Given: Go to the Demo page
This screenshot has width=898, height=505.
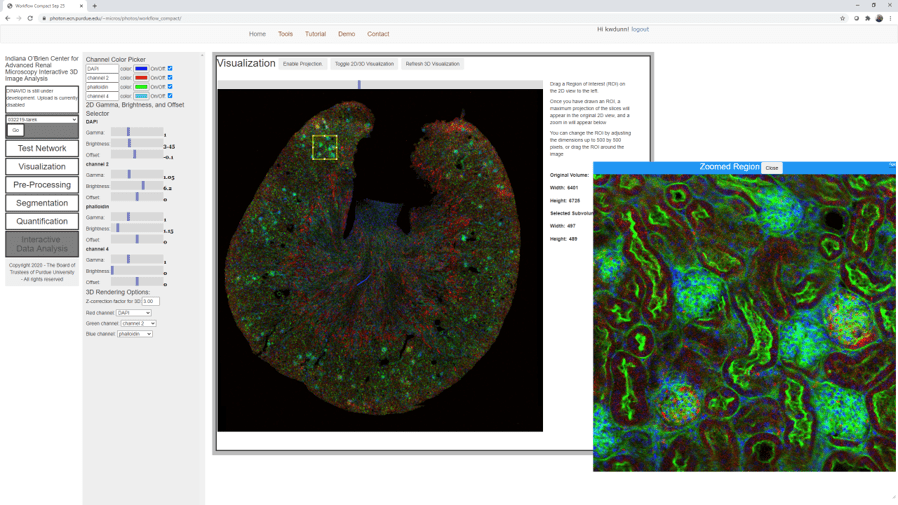Looking at the screenshot, I should point(346,34).
